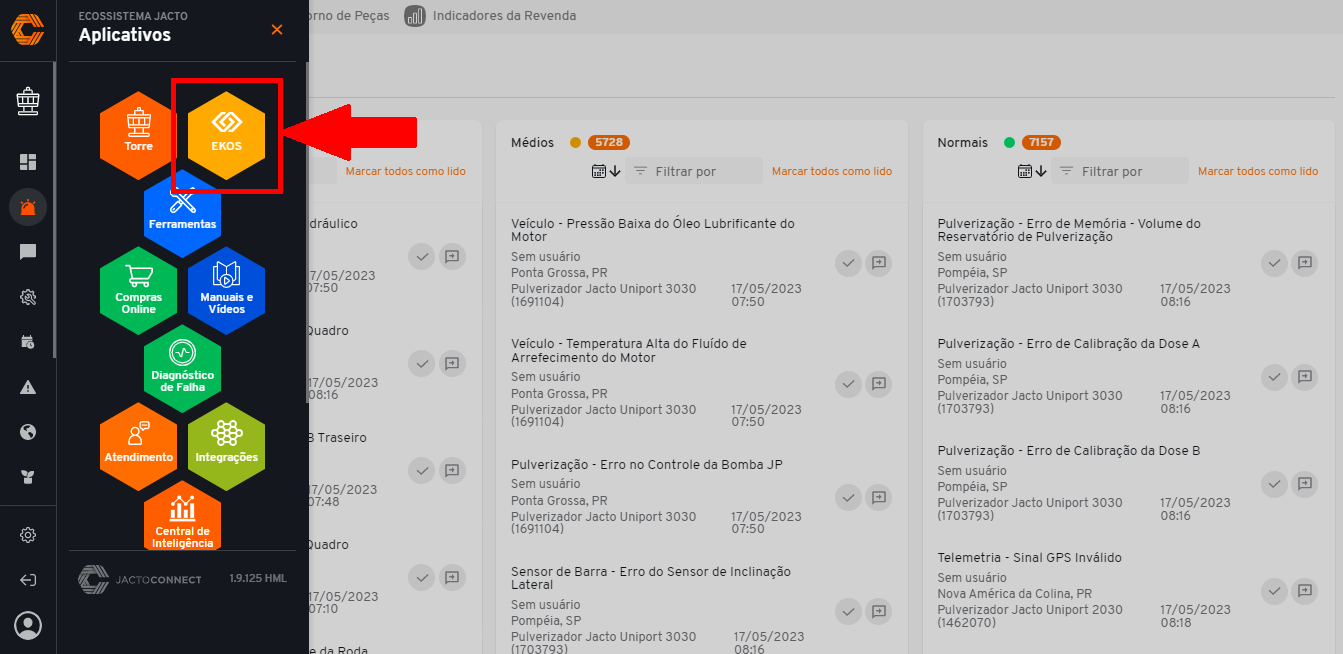Open alert 'Veículo - Temperatura Alta do Fluído'
The width and height of the screenshot is (1343, 654).
tap(629, 350)
